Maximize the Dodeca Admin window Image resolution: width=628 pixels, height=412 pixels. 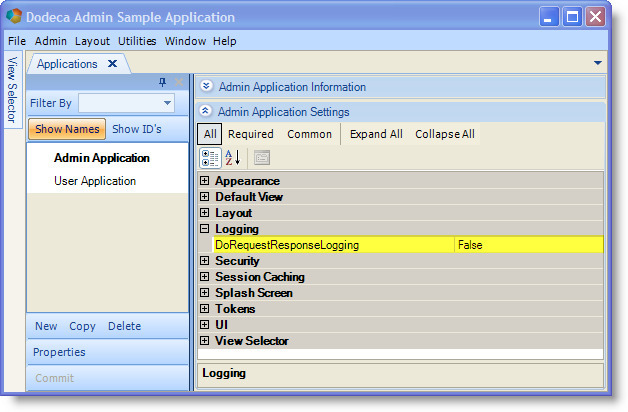click(x=572, y=17)
